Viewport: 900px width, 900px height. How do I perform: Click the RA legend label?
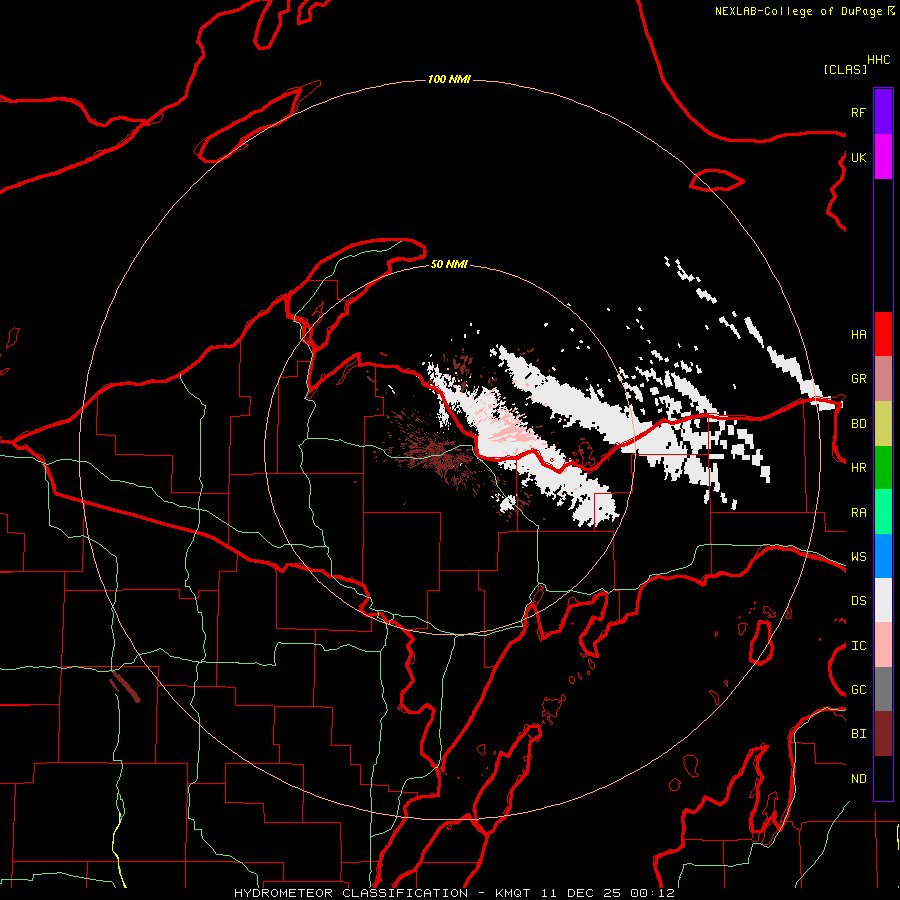(x=858, y=513)
